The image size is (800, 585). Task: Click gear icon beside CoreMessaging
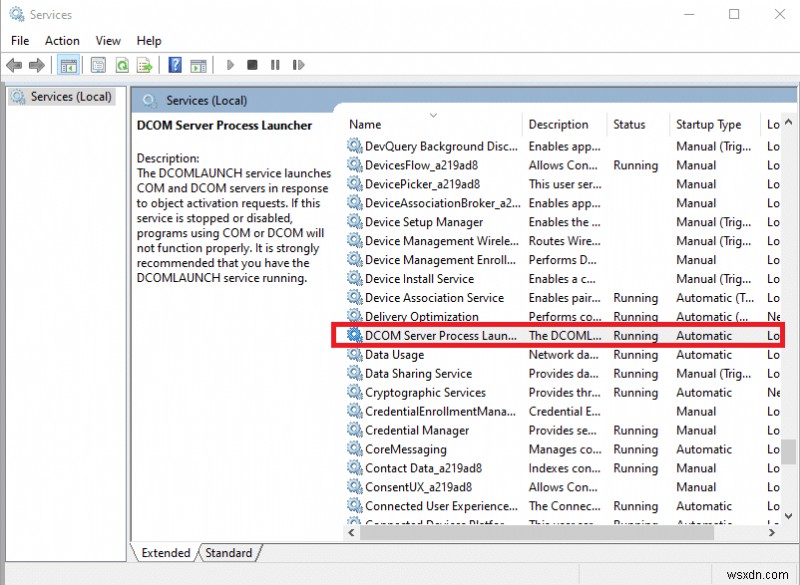point(355,449)
